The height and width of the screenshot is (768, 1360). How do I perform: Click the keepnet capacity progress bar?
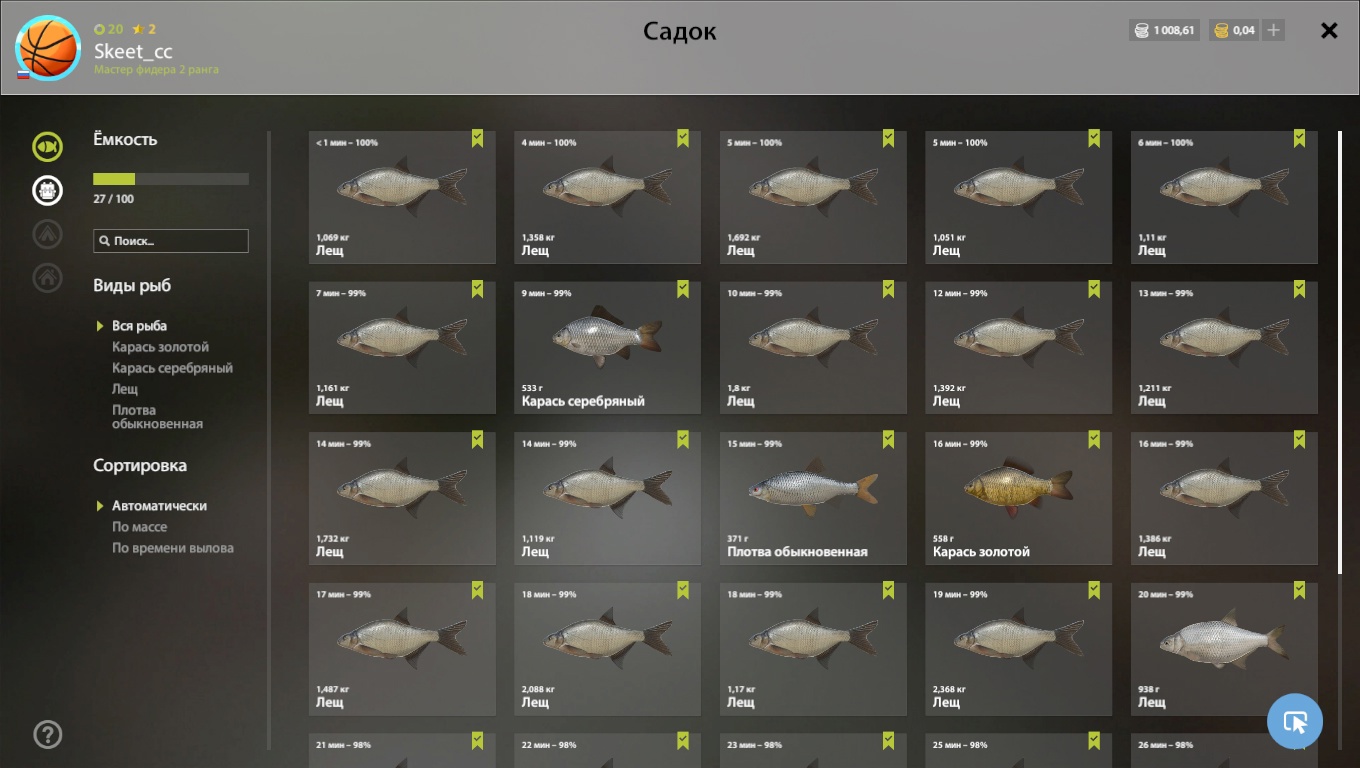coord(171,179)
